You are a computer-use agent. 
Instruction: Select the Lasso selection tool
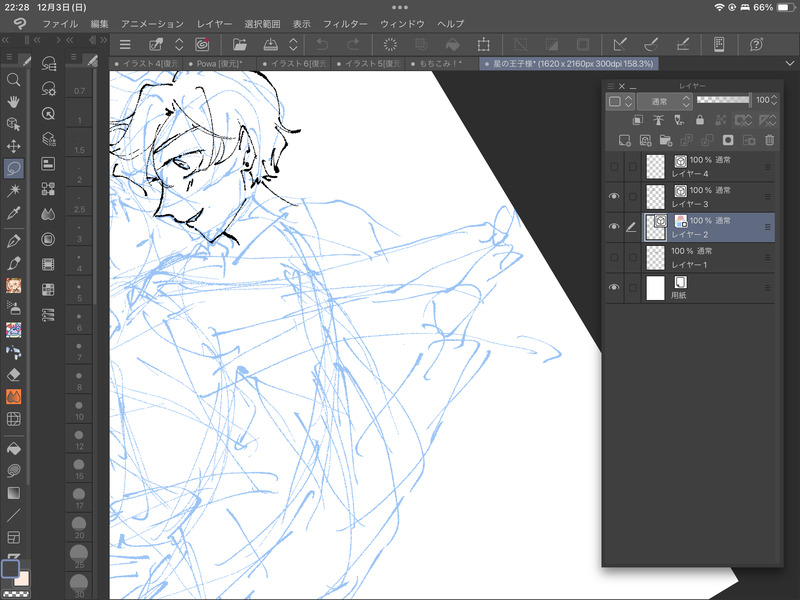coord(14,168)
